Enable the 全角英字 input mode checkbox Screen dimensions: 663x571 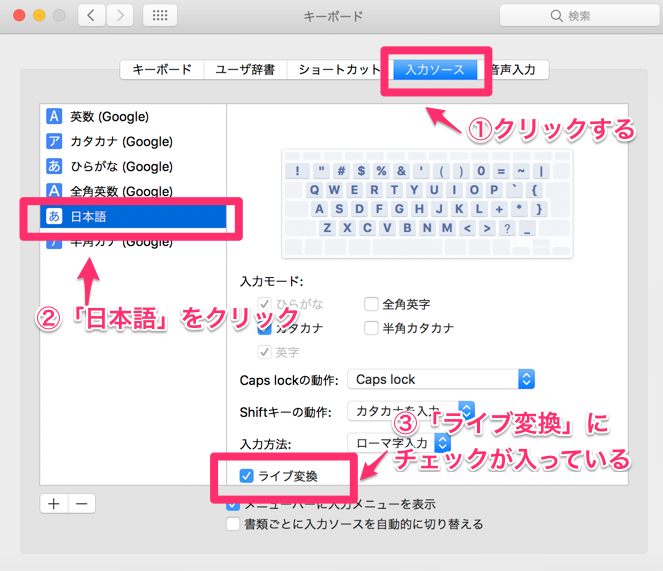pos(371,304)
